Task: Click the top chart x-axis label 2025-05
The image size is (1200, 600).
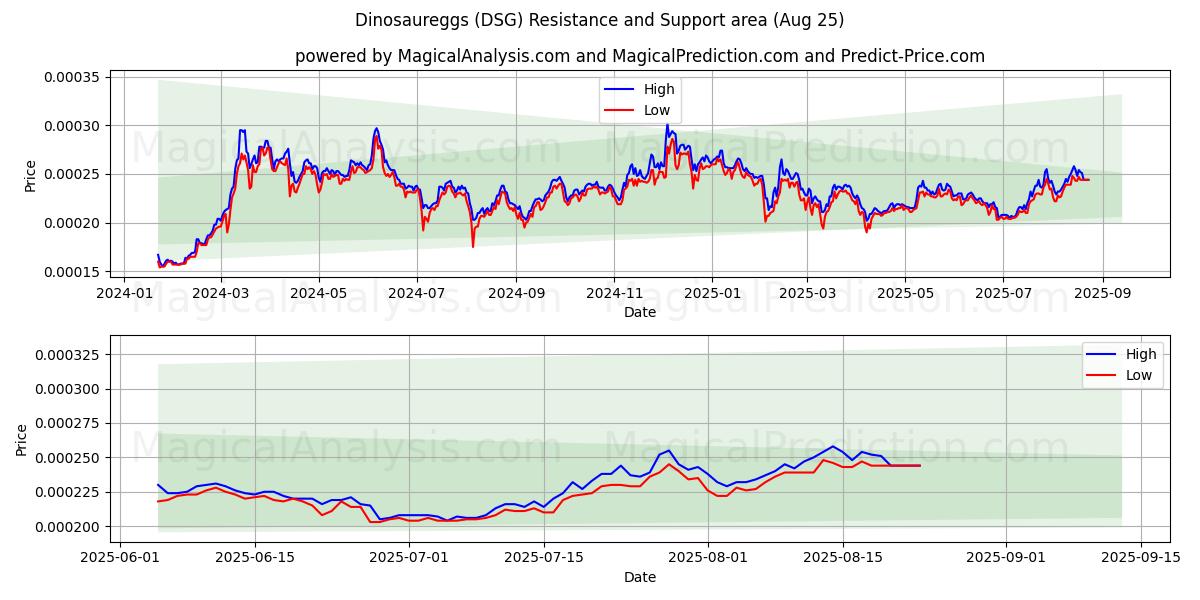Action: 905,294
